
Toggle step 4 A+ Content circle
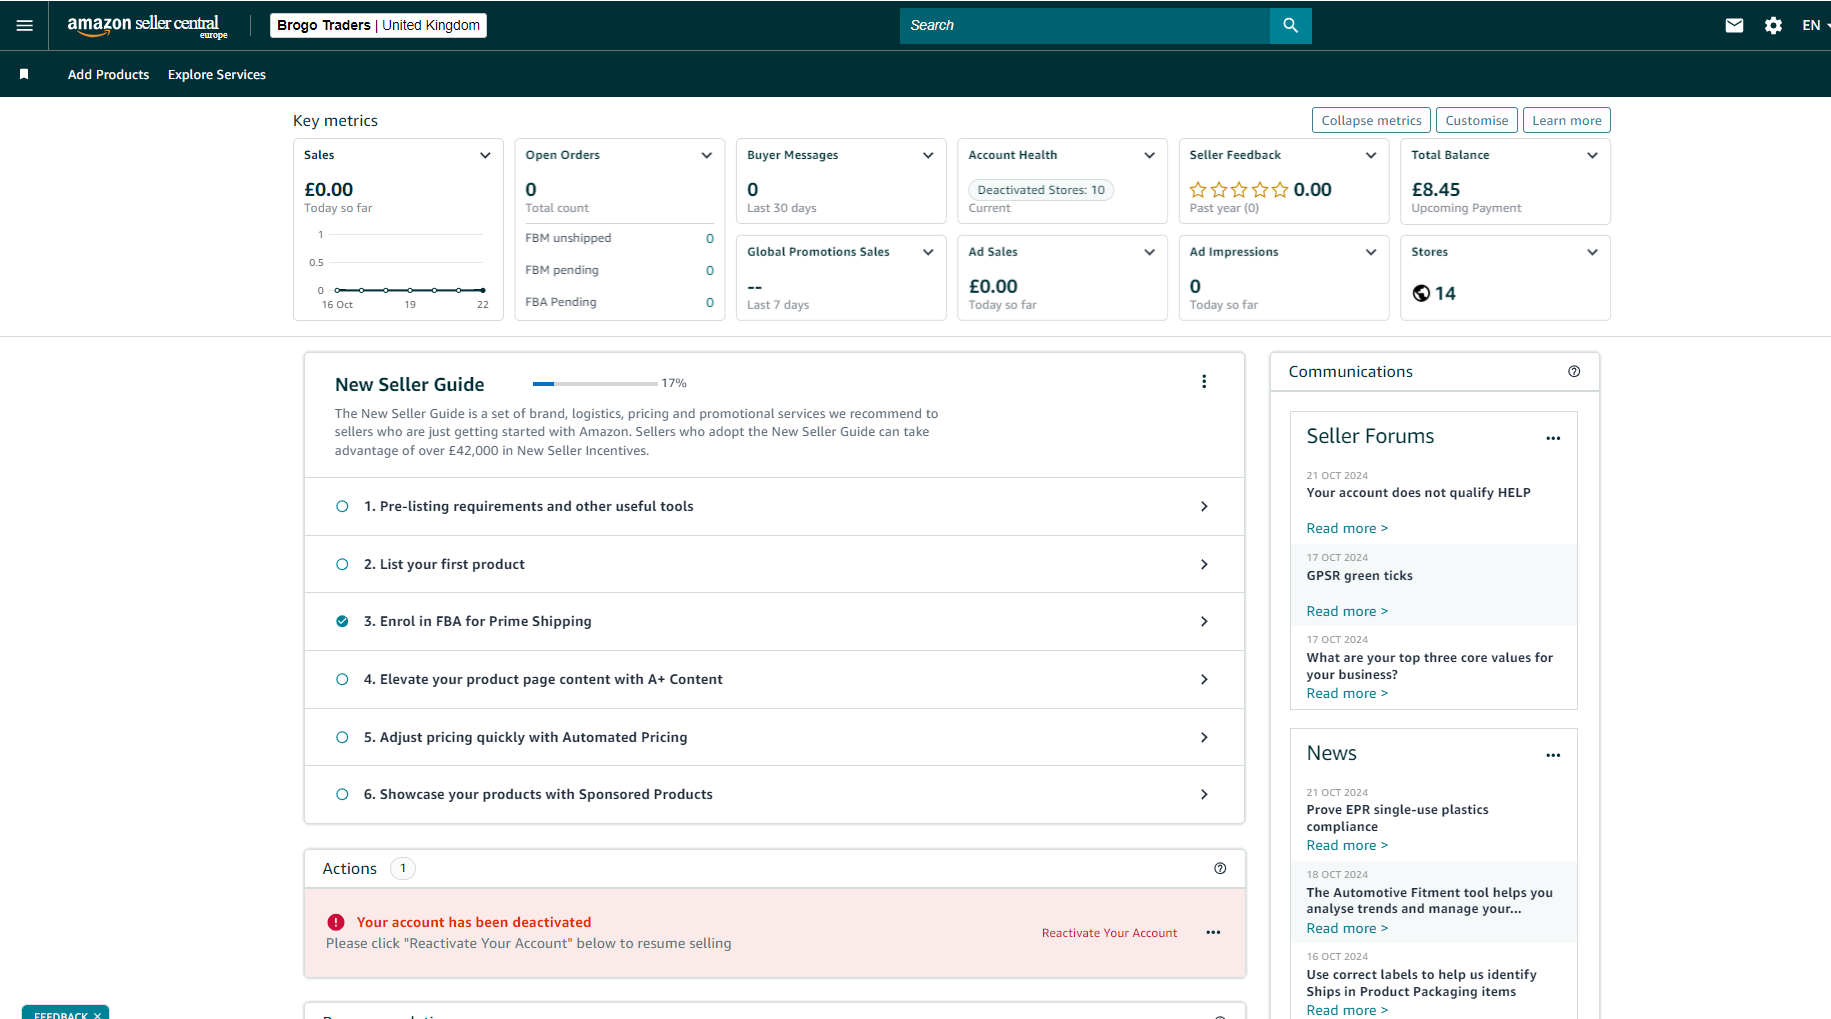(342, 679)
